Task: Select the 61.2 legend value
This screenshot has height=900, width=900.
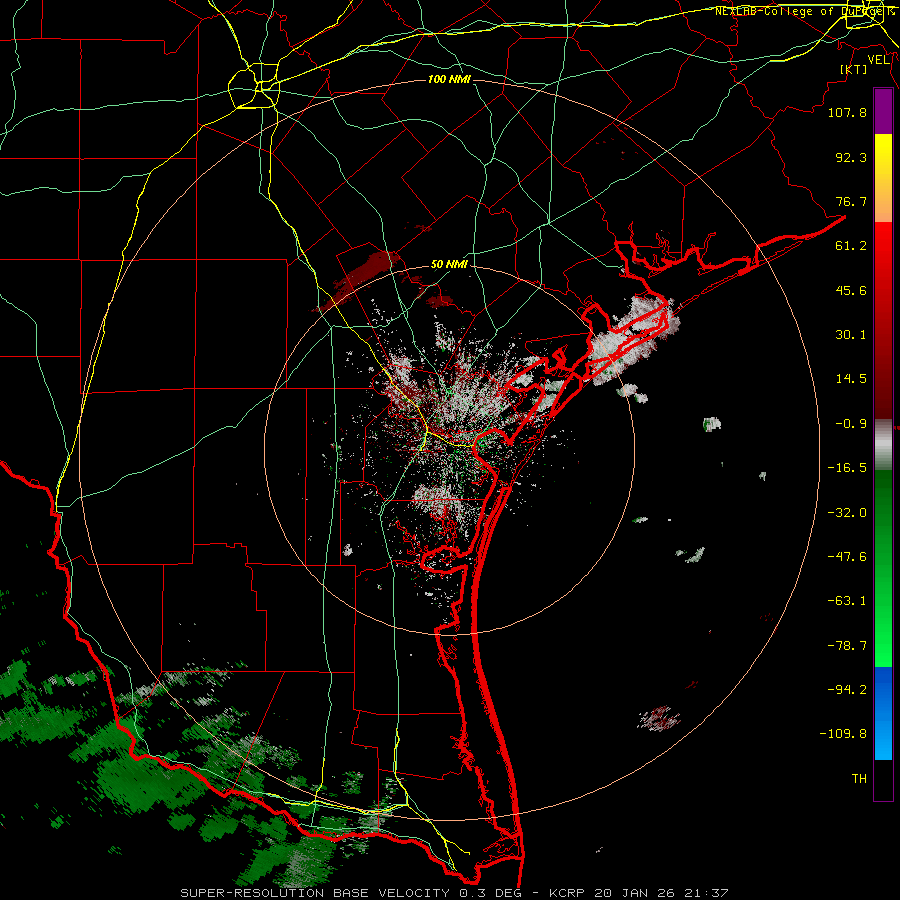Action: 851,246
